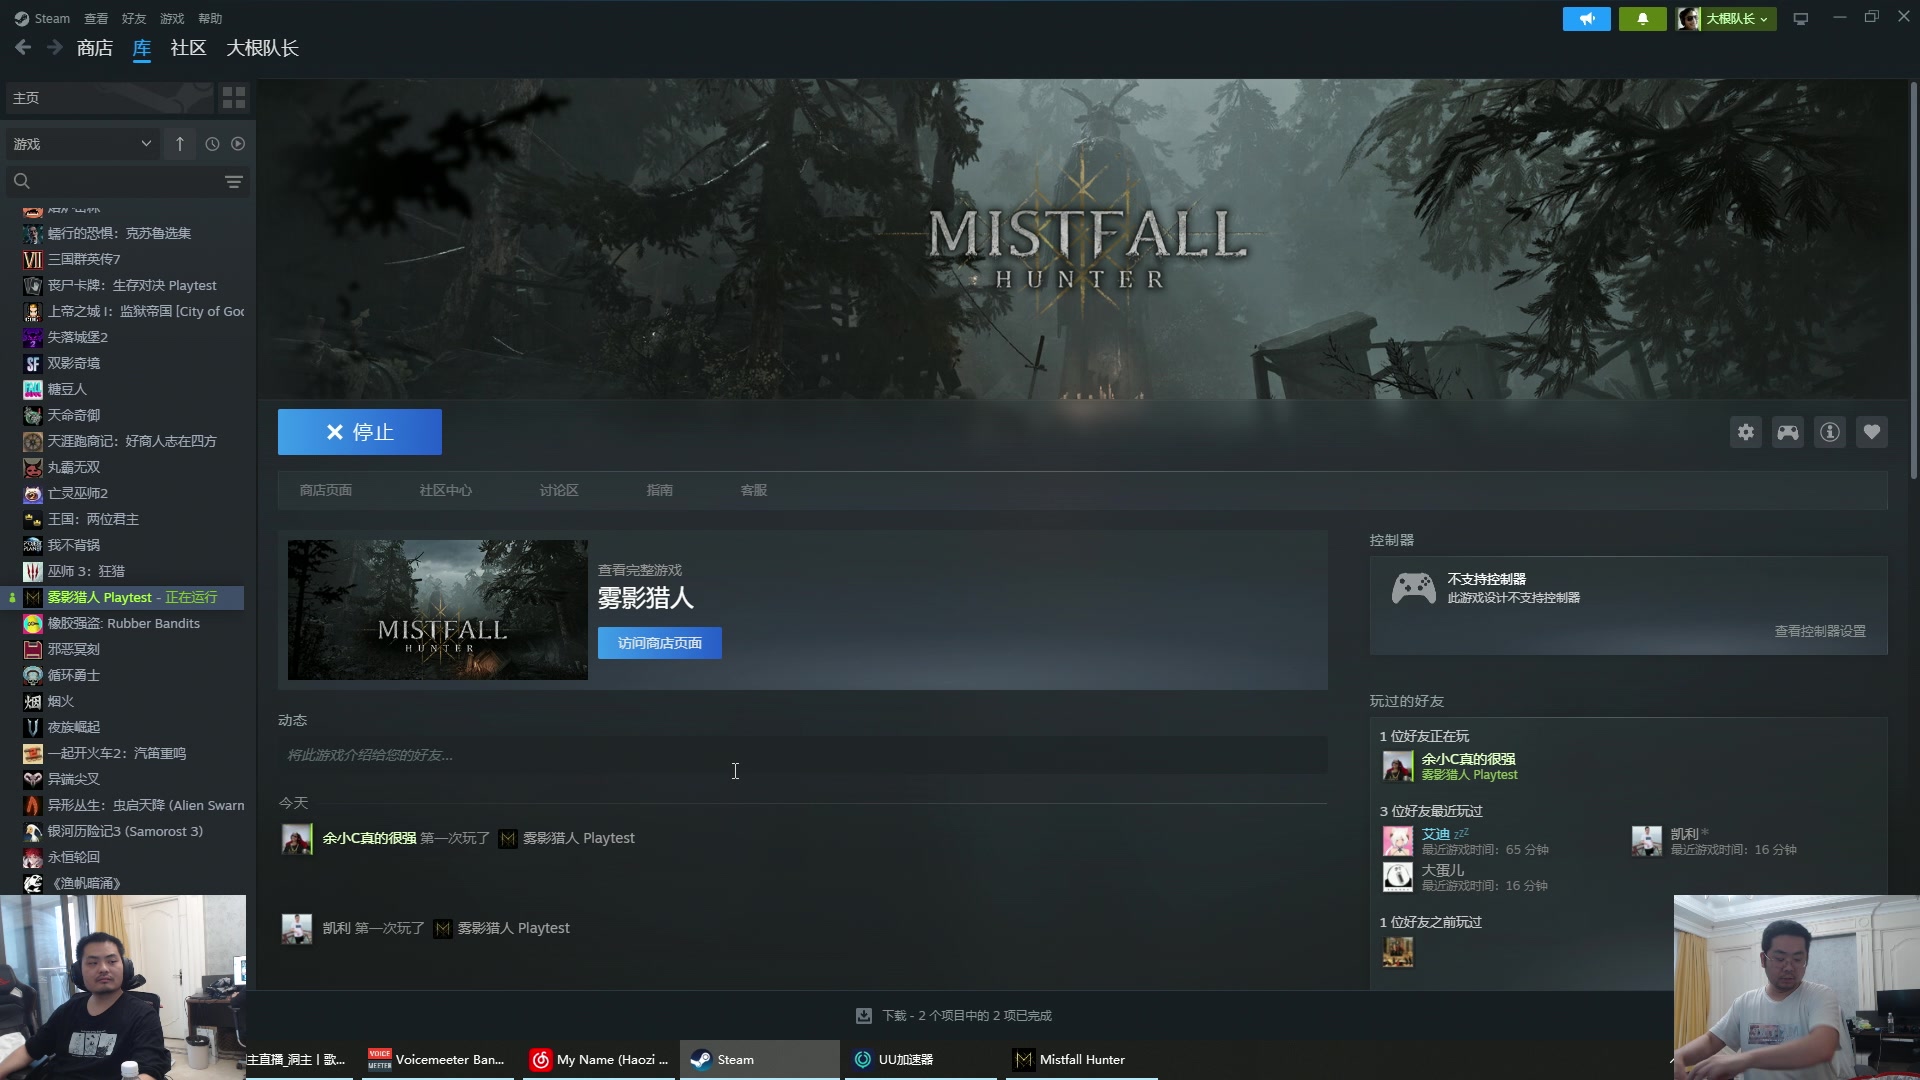This screenshot has width=1920, height=1080.
Task: Go to the 社区 tab
Action: tap(188, 48)
